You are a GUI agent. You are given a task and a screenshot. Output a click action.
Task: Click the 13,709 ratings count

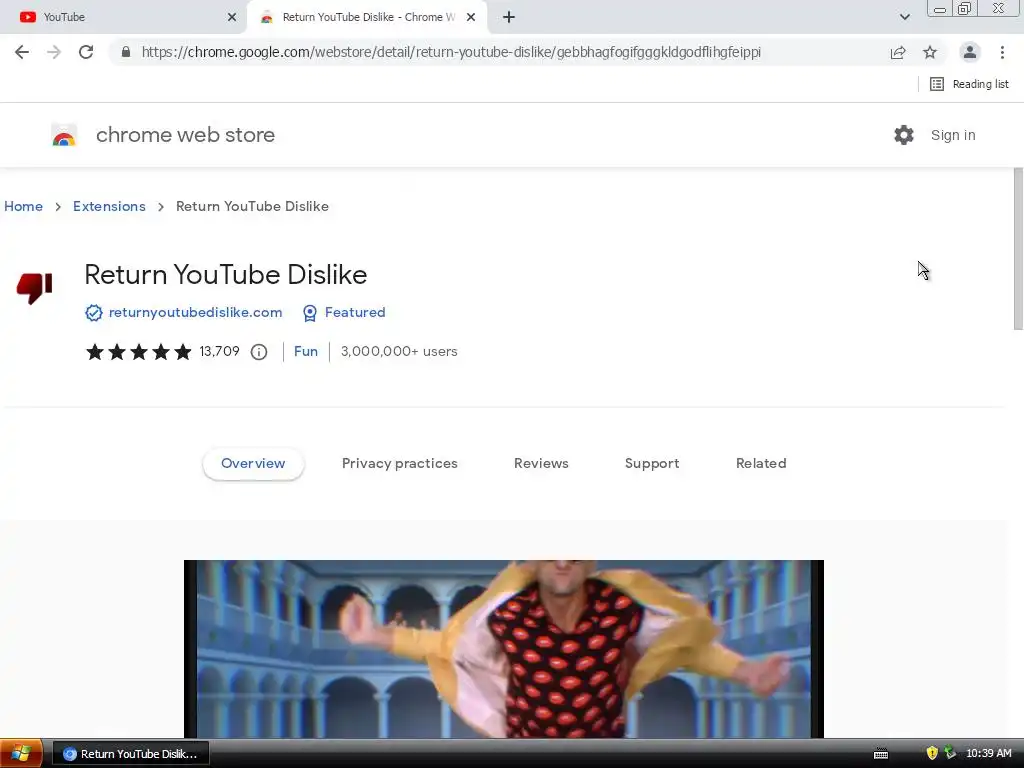coord(219,351)
